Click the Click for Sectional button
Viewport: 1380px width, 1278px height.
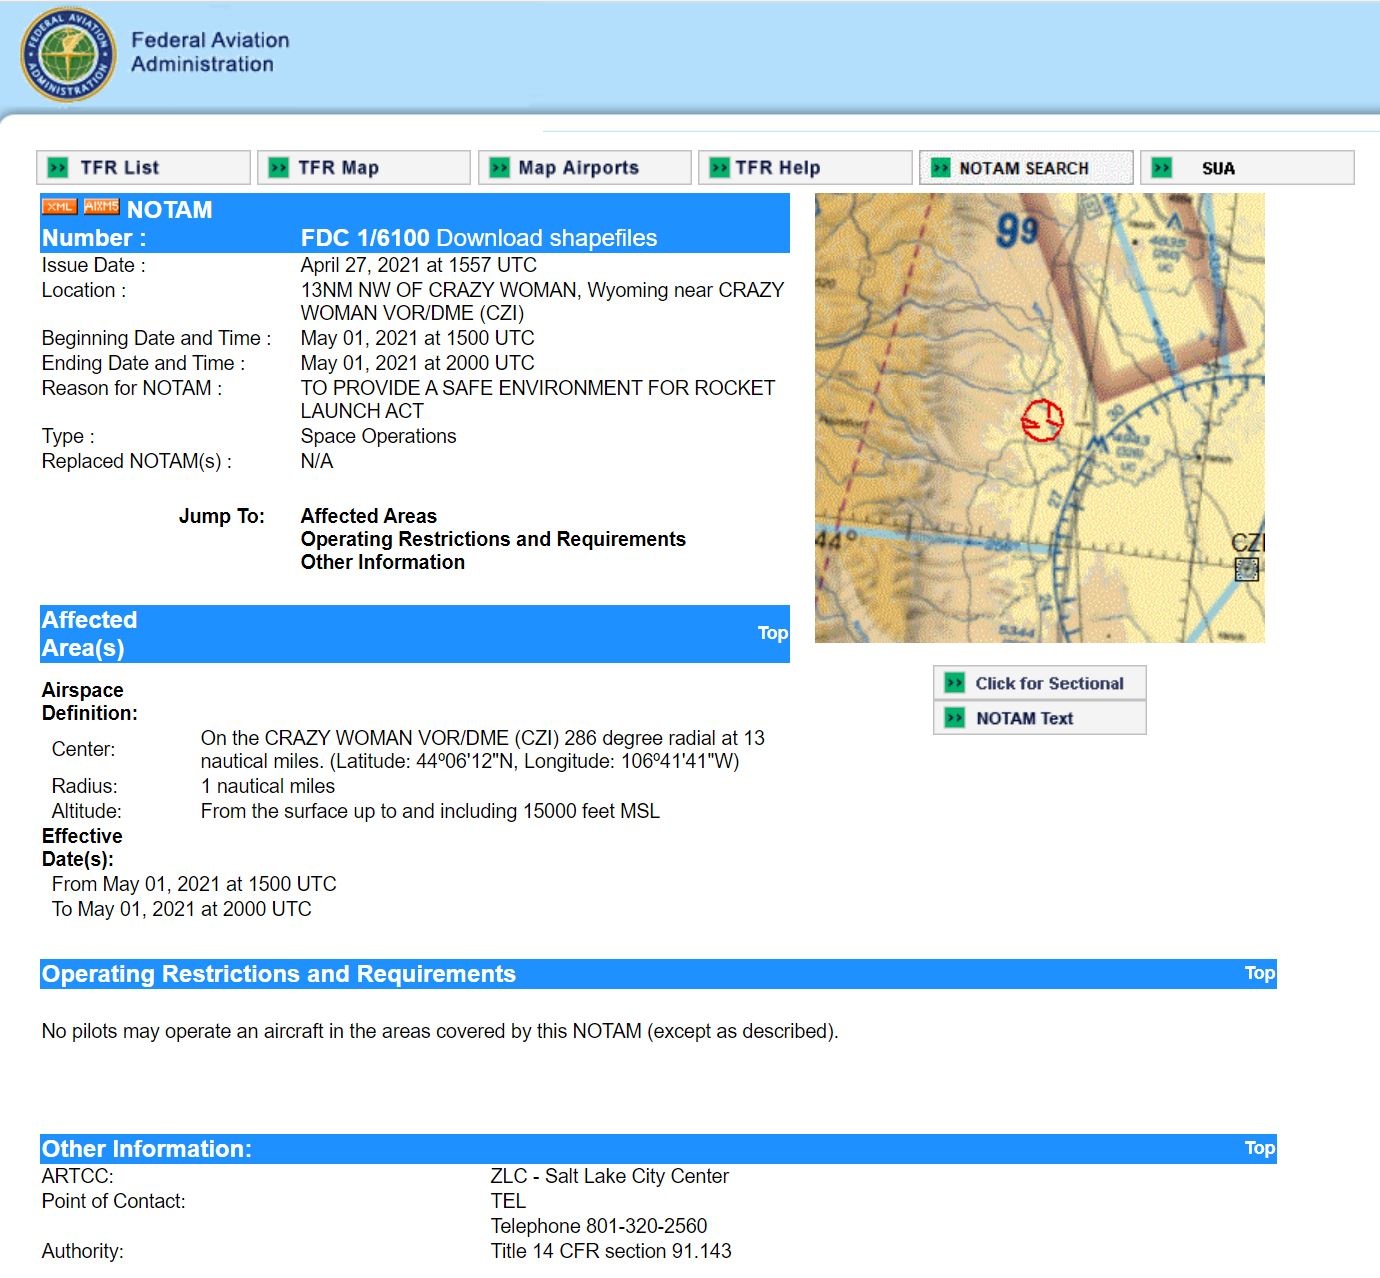pos(1040,683)
